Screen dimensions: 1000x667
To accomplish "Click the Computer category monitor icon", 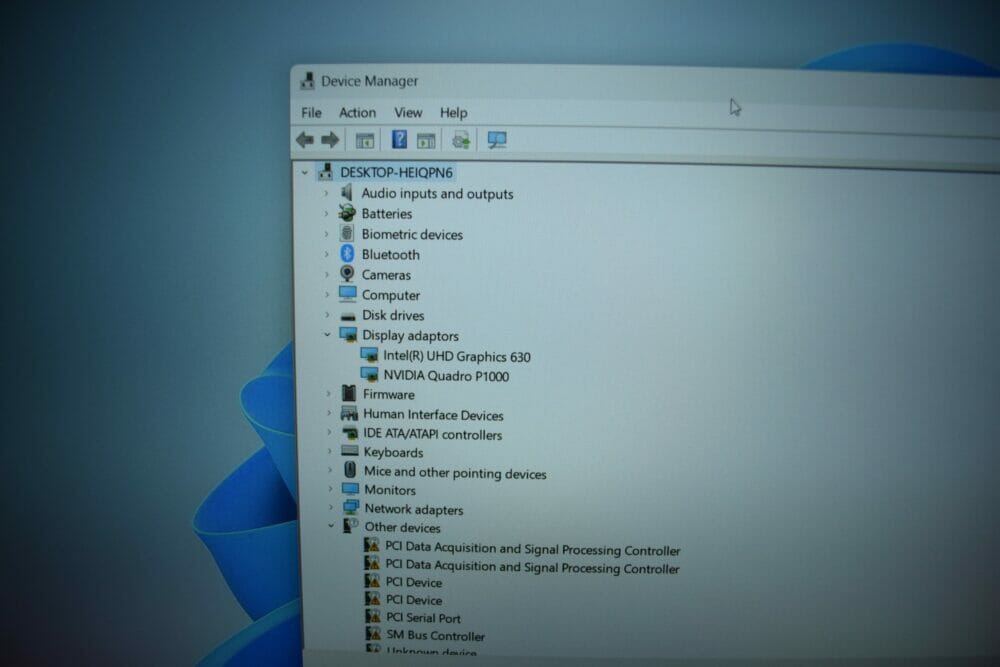I will 348,294.
